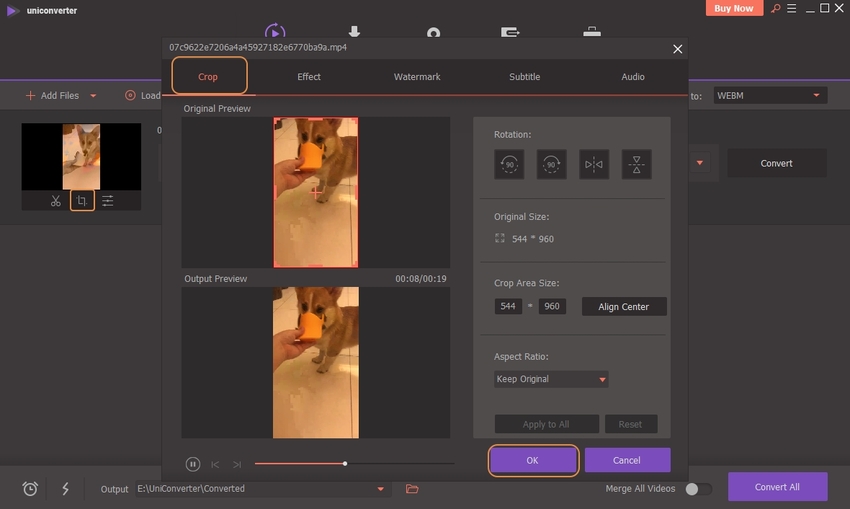Rotate video 90 degrees clockwise

(x=551, y=164)
